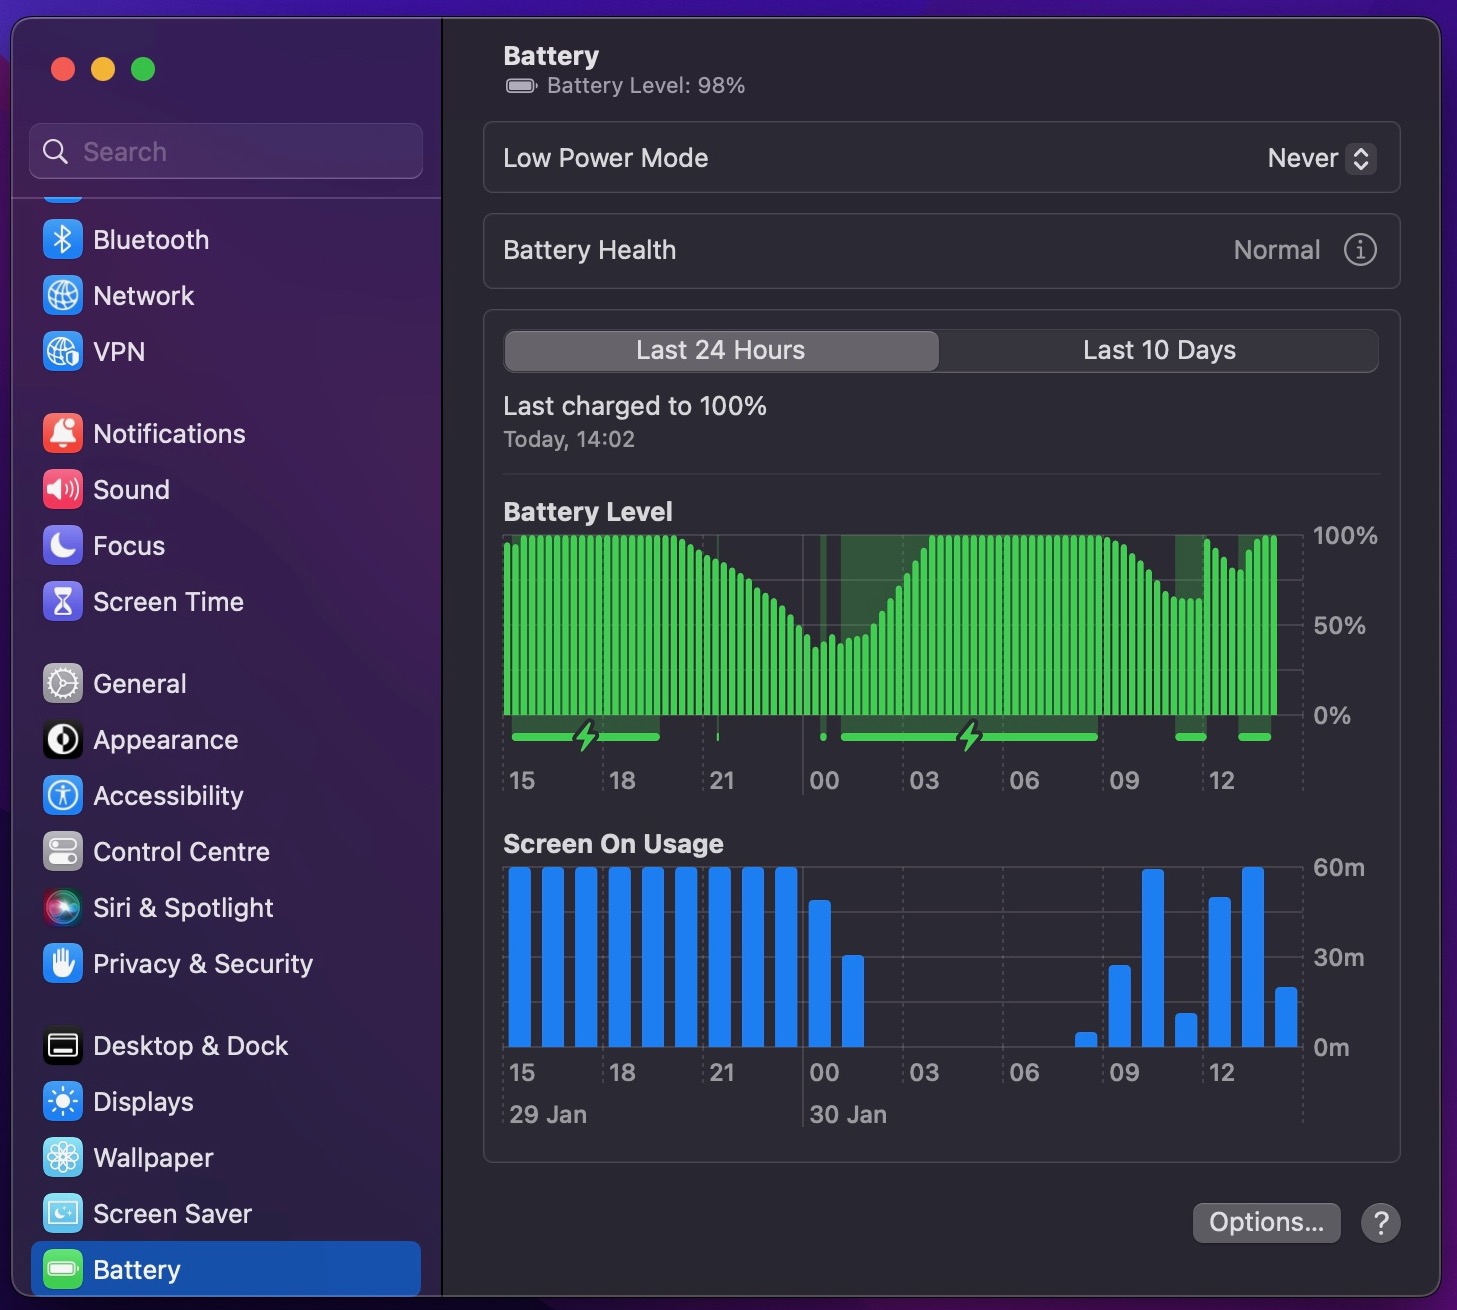Click the '30 Jan' date label
The width and height of the screenshot is (1457, 1310).
tap(848, 1115)
